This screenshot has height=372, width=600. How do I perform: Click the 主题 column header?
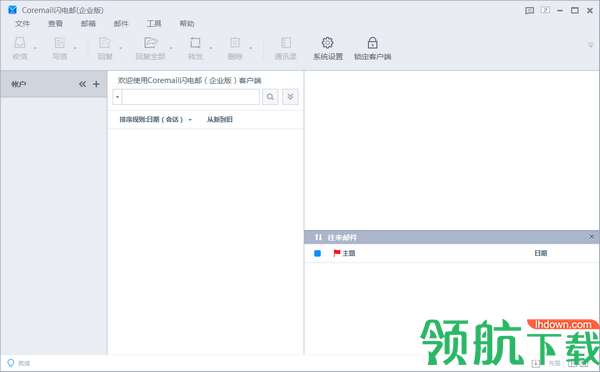click(x=349, y=253)
